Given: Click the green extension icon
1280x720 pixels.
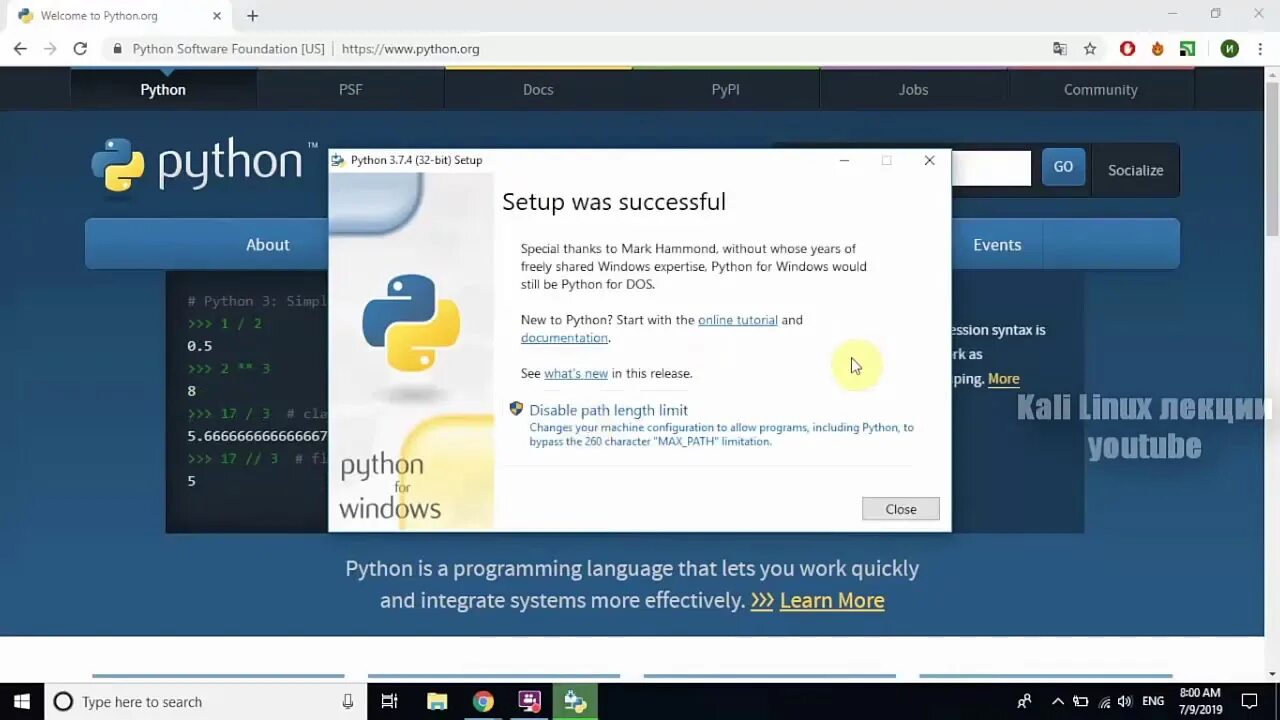Looking at the screenshot, I should (x=1187, y=48).
